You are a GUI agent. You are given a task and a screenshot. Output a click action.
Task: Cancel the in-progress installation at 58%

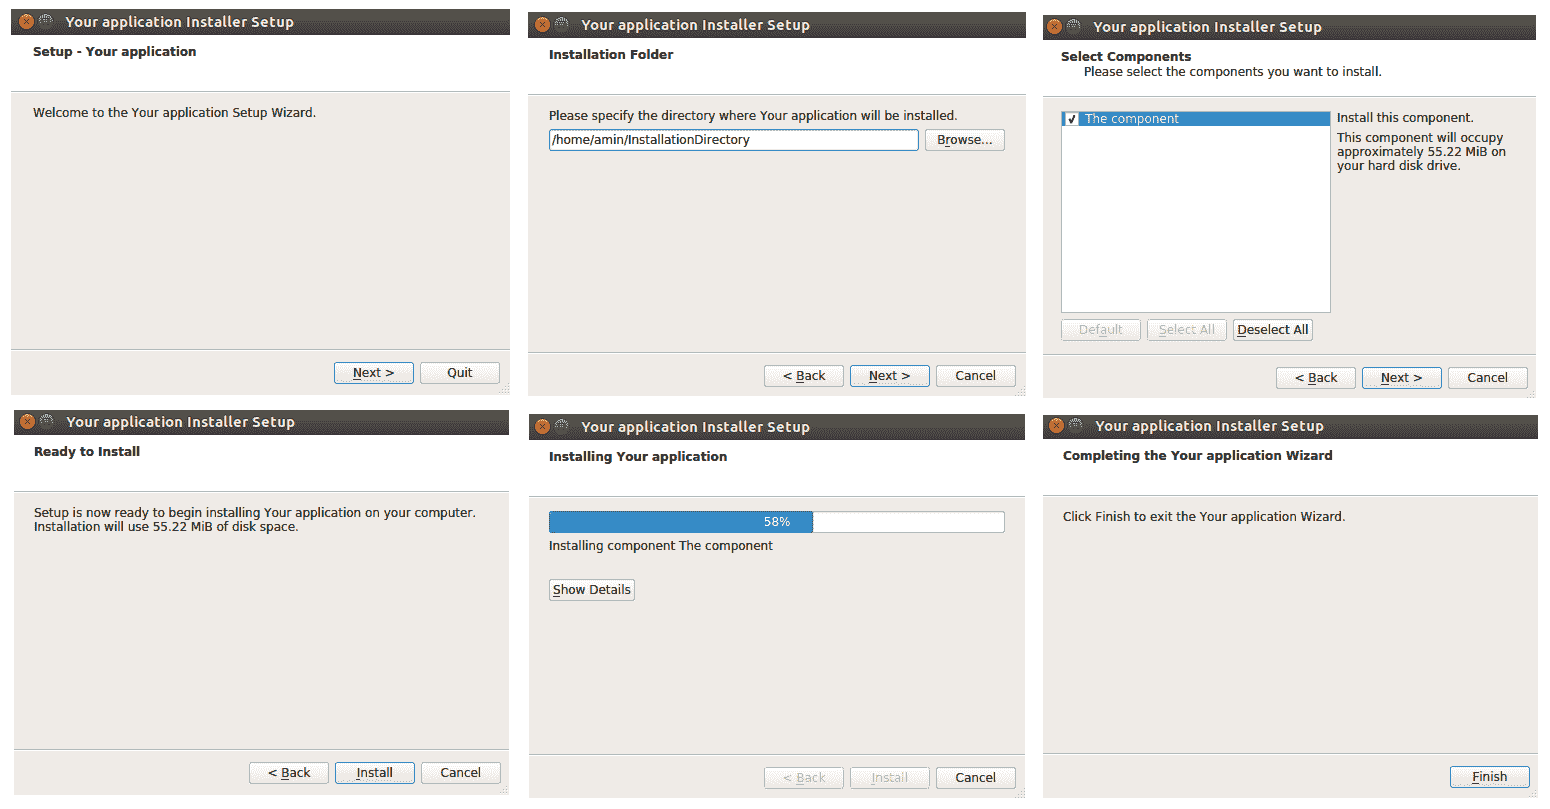[x=975, y=778]
